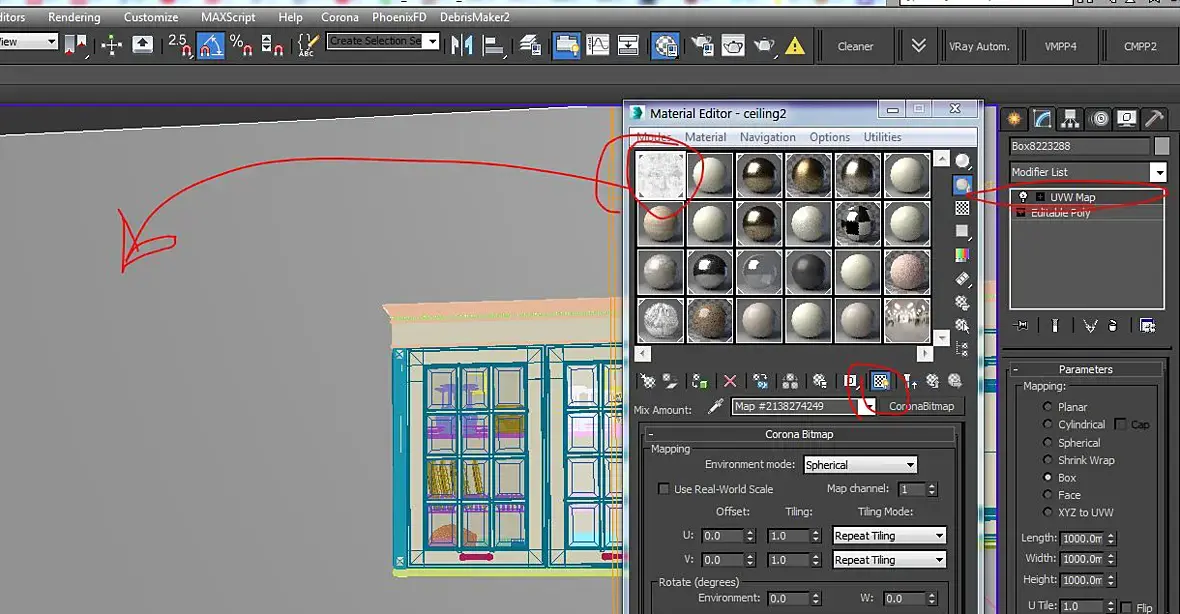Pick material with the eyedropper icon
This screenshot has width=1180, height=614.
(x=715, y=406)
